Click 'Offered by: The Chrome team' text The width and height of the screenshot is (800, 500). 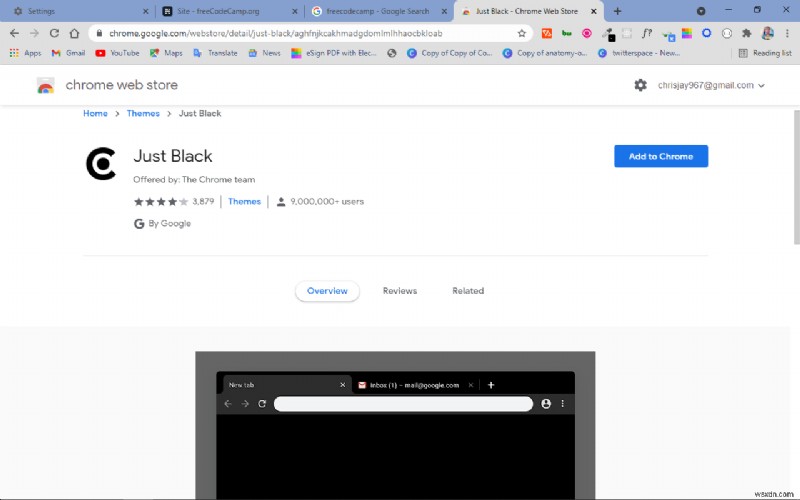194,180
